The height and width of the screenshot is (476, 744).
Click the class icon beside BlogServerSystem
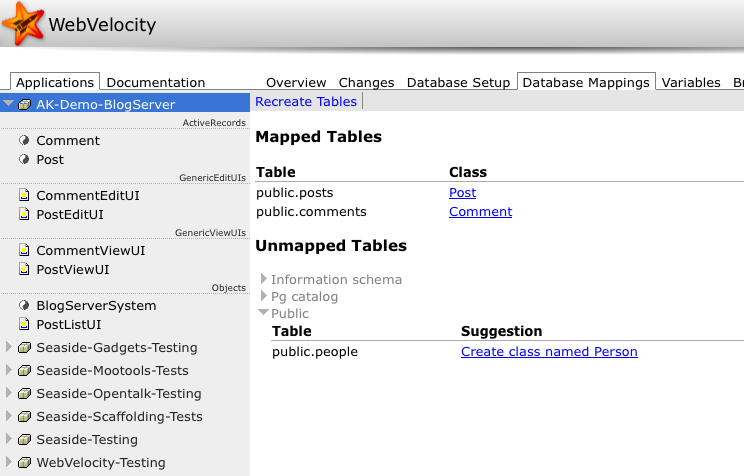coord(24,305)
